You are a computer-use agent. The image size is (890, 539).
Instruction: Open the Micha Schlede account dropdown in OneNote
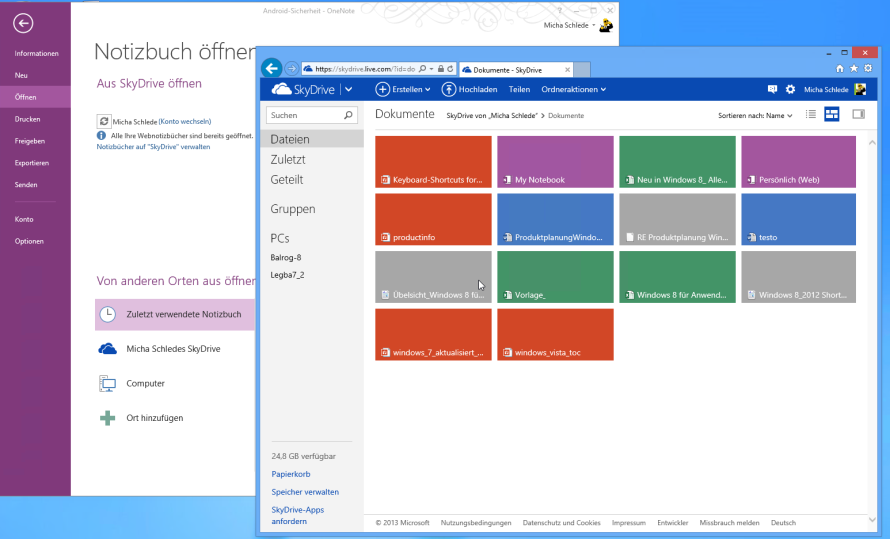[x=594, y=25]
